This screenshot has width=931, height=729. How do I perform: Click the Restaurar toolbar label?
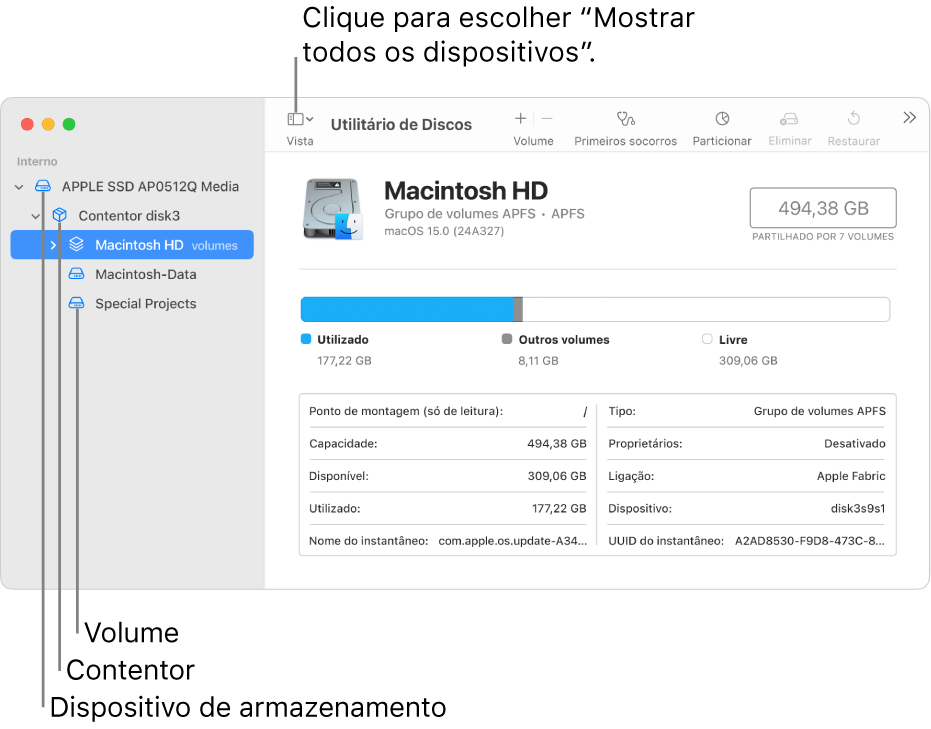pos(854,141)
